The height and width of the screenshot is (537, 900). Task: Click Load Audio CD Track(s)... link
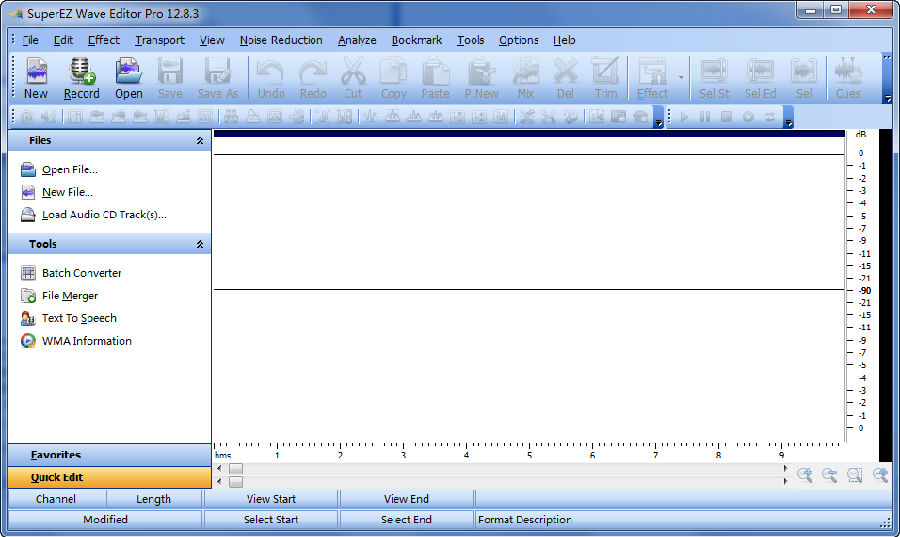click(x=104, y=215)
